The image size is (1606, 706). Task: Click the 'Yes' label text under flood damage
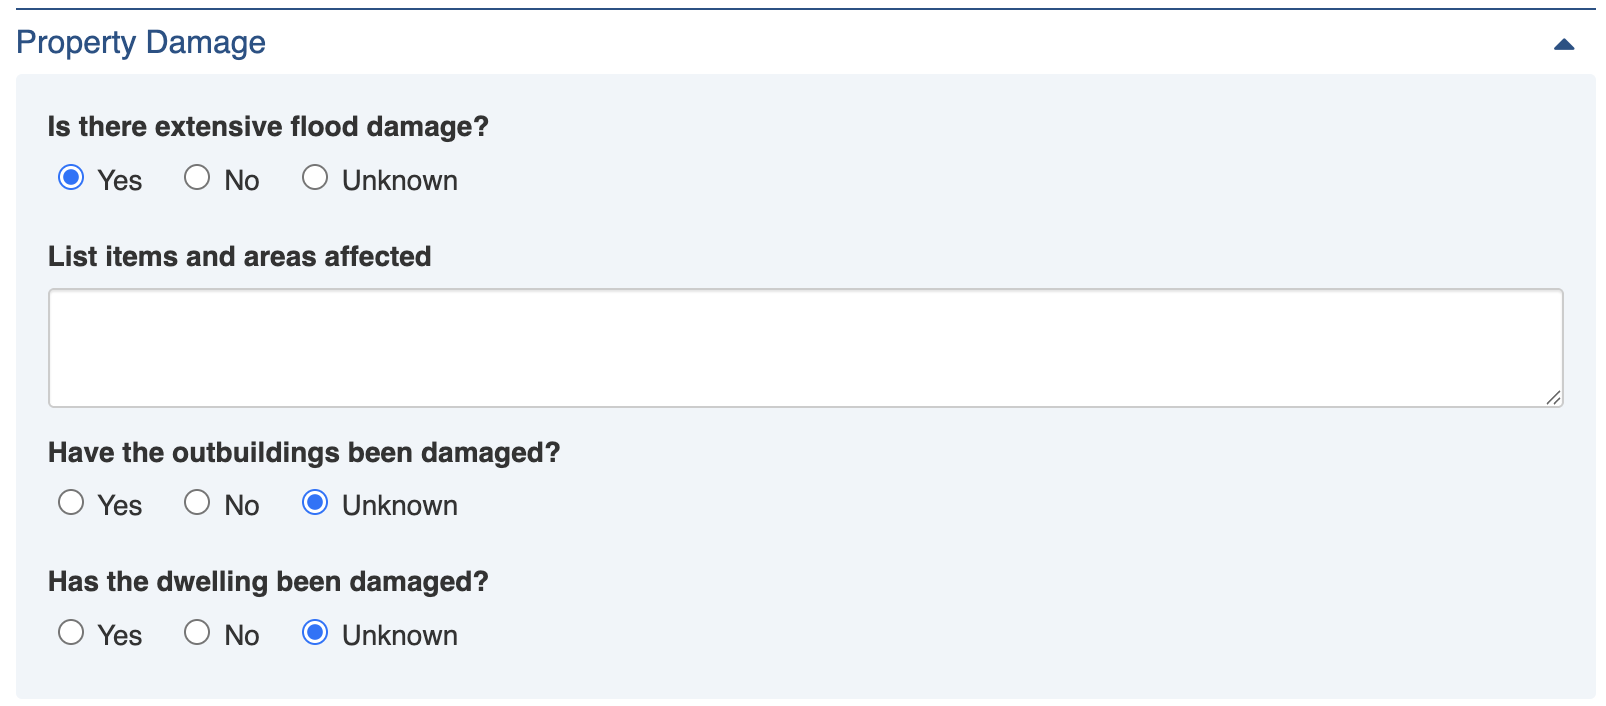point(120,181)
